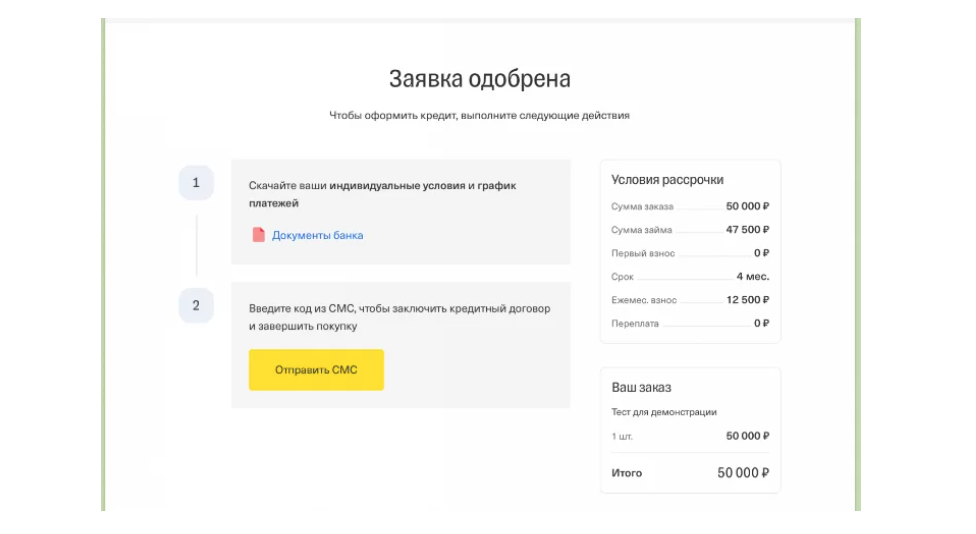Click the Заявка одобрена heading

(480, 79)
